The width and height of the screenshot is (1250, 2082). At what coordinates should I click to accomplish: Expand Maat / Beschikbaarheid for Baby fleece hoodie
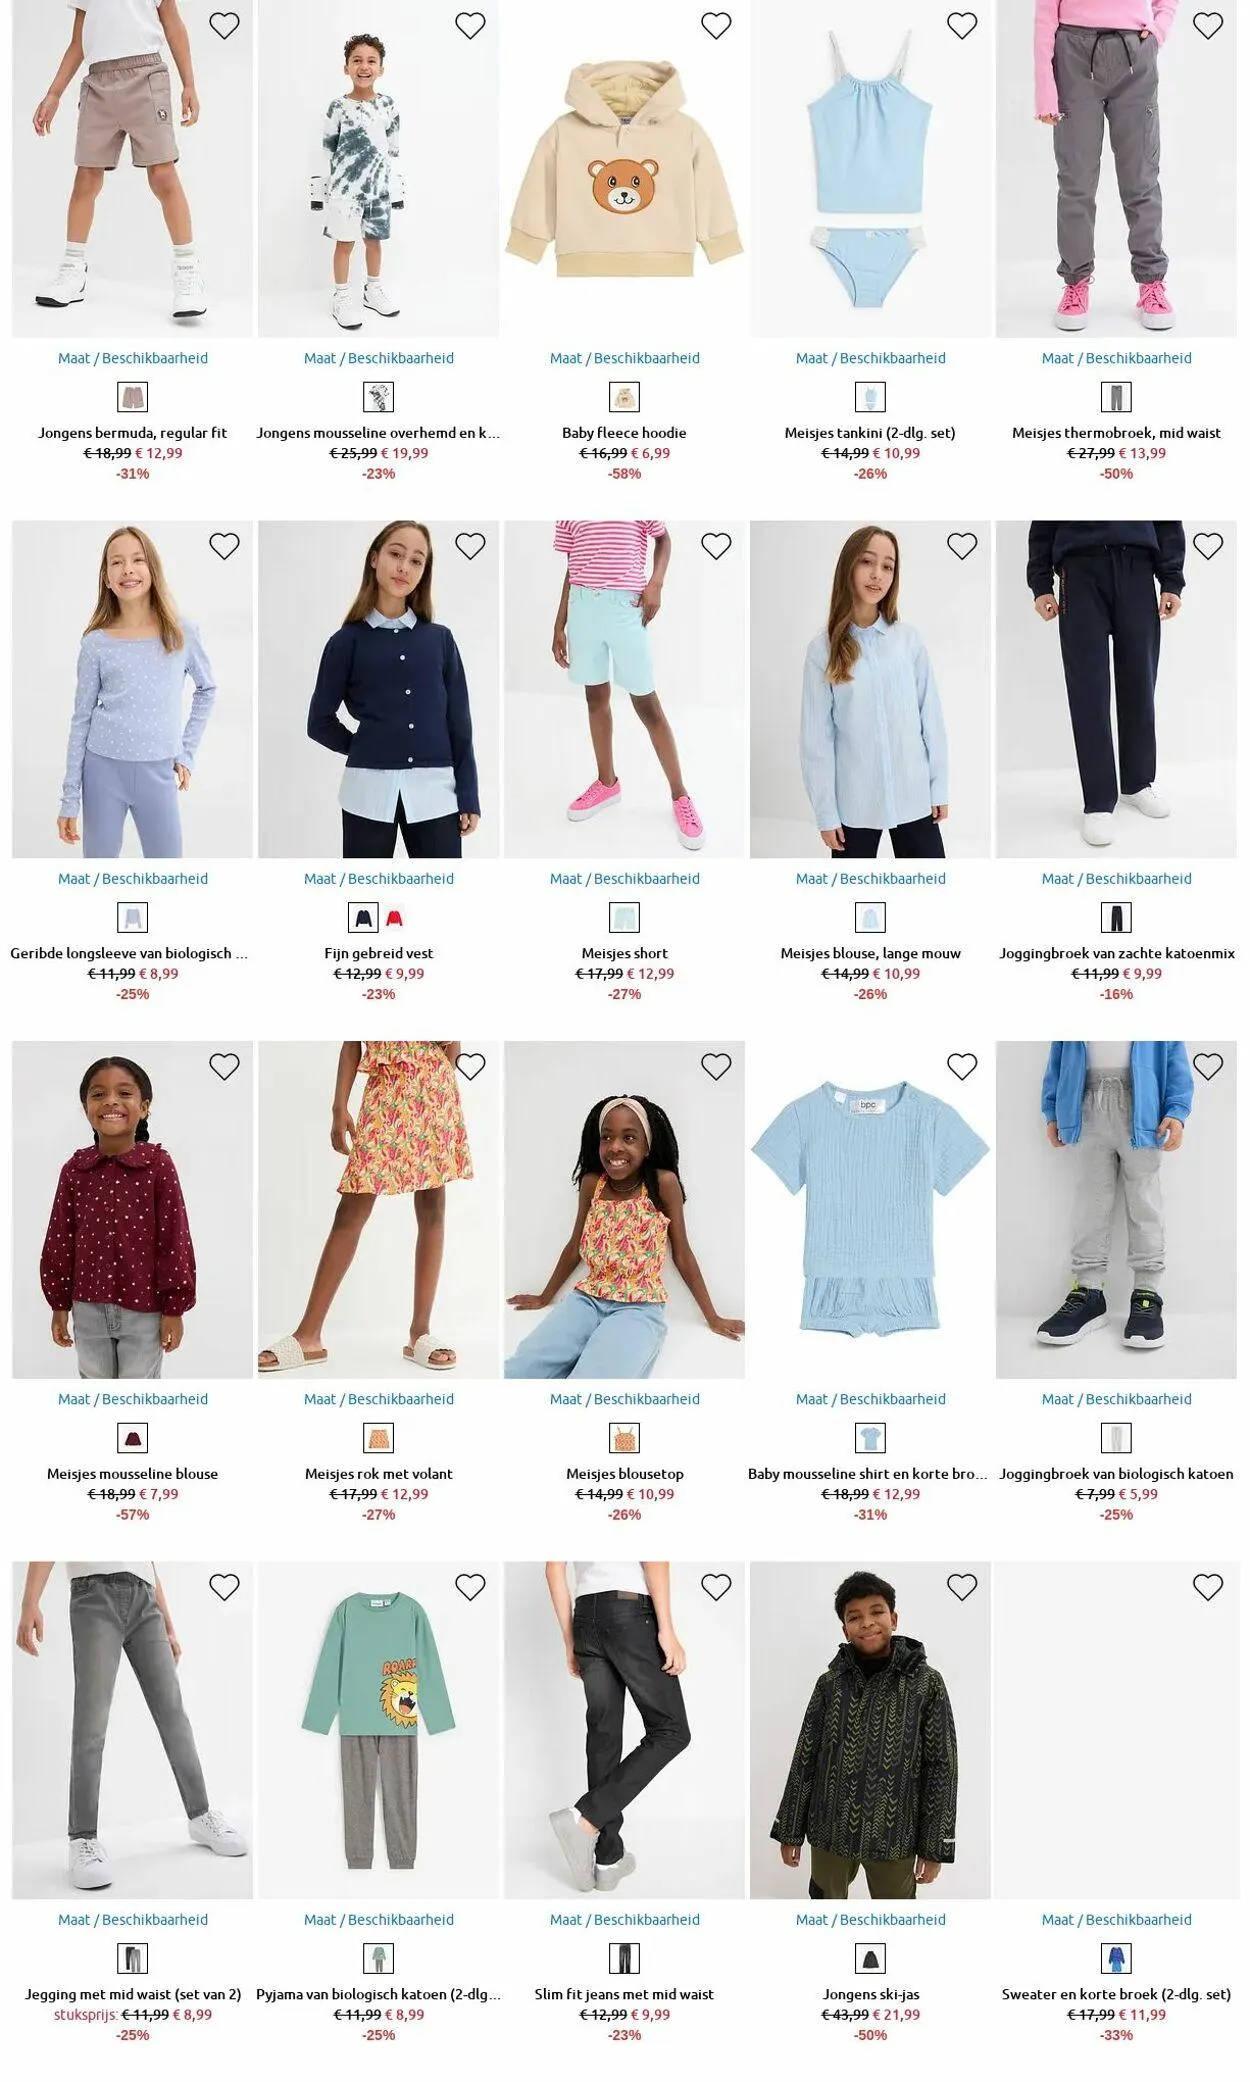pos(625,358)
